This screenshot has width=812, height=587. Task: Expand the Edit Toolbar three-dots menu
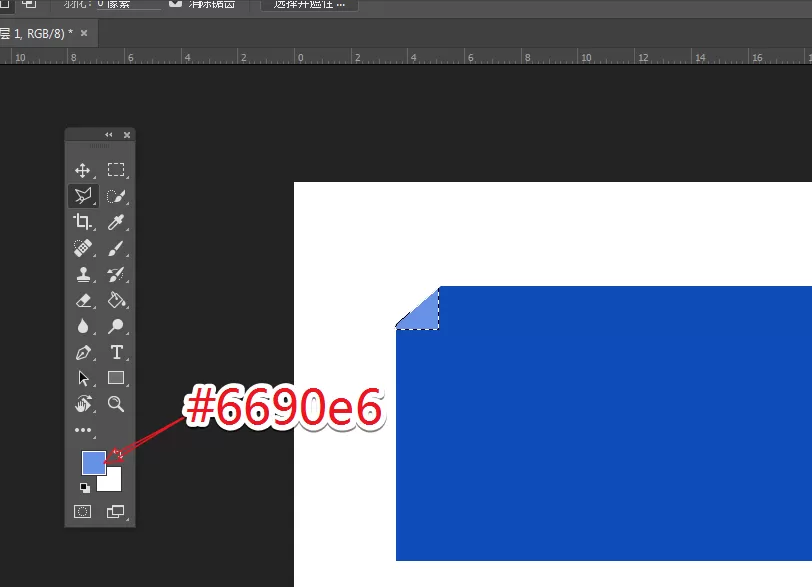coord(83,430)
